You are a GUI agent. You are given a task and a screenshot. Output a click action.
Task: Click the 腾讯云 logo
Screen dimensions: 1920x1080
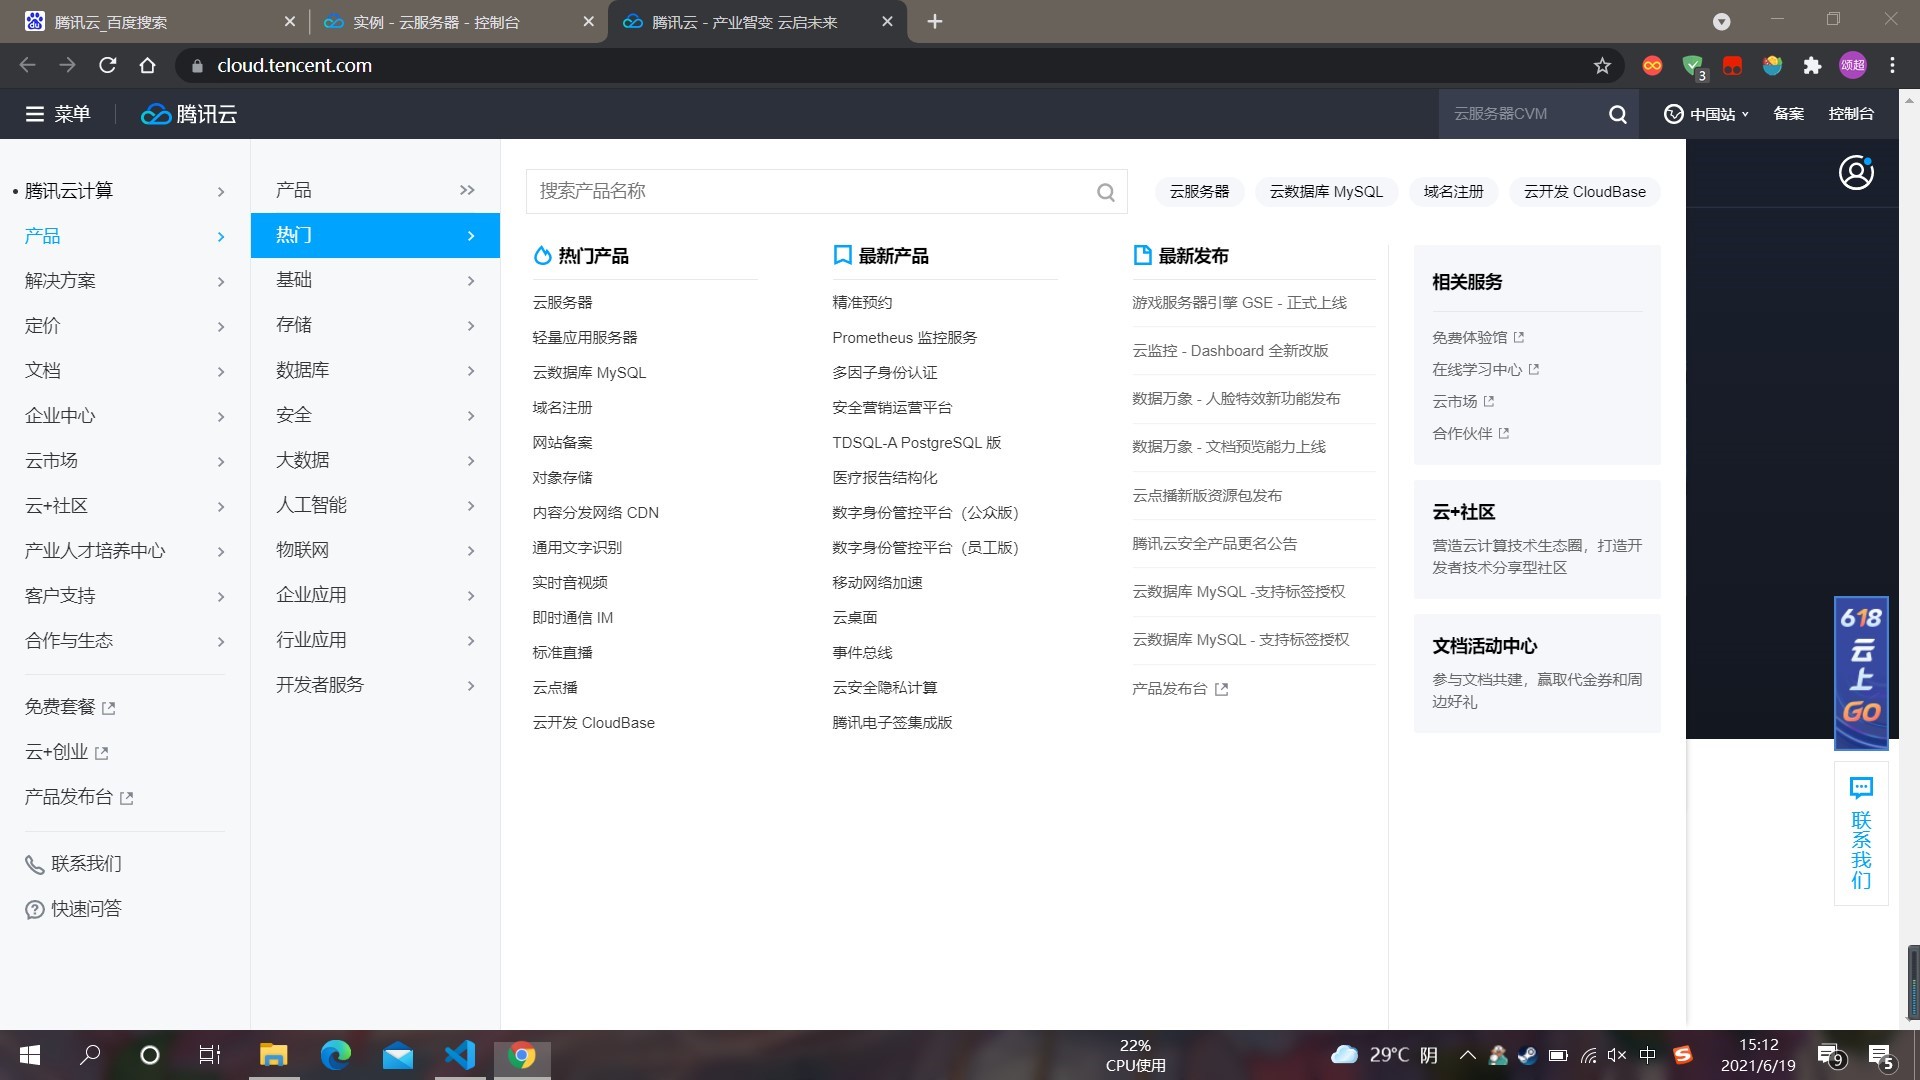pos(189,114)
